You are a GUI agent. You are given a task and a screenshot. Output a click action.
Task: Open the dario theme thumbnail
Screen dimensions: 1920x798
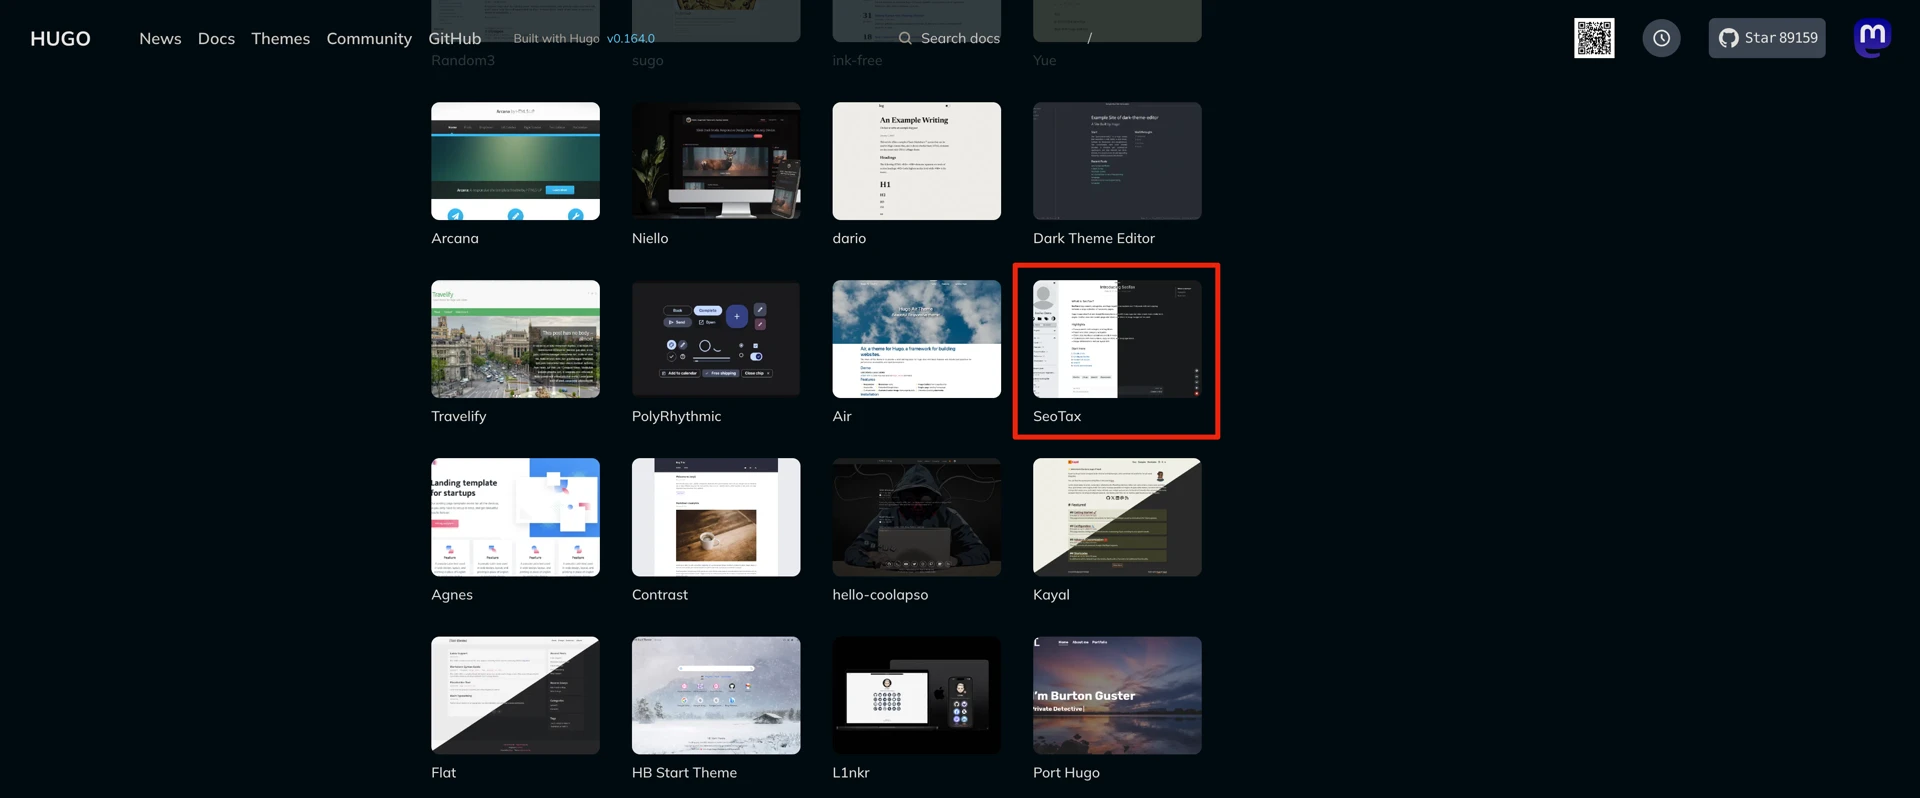(x=917, y=161)
